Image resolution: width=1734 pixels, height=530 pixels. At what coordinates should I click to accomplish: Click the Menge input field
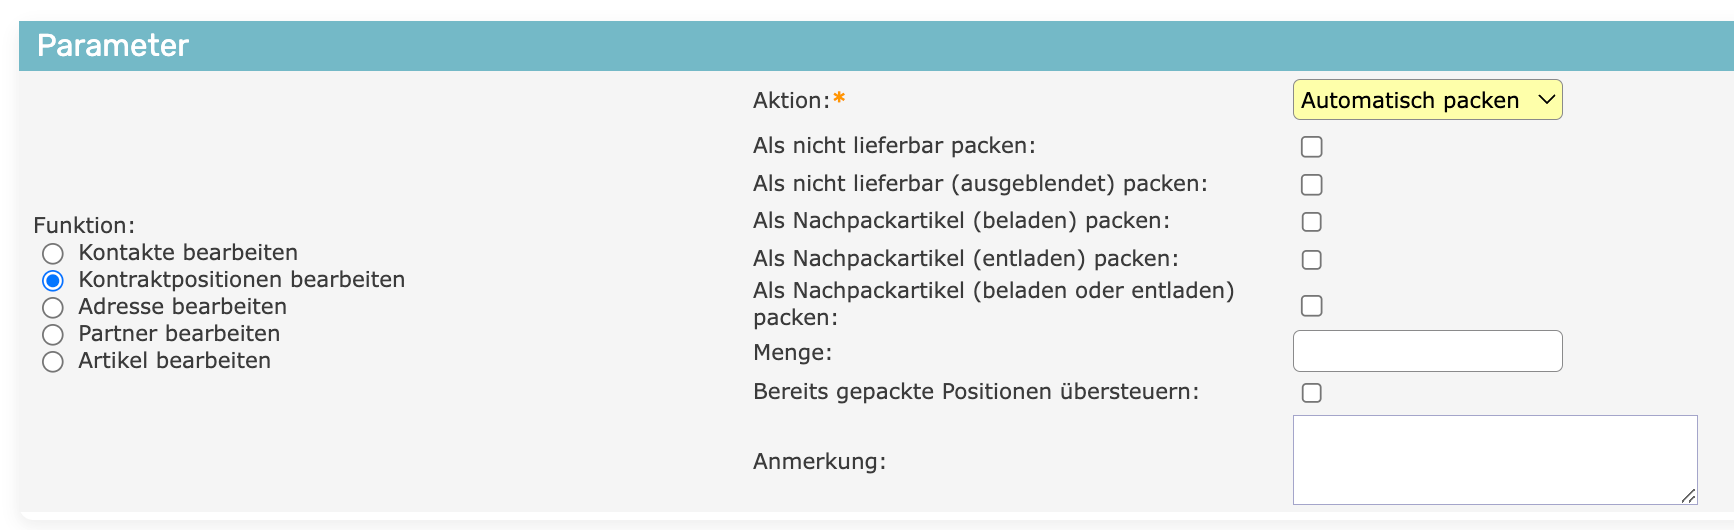[x=1427, y=351]
